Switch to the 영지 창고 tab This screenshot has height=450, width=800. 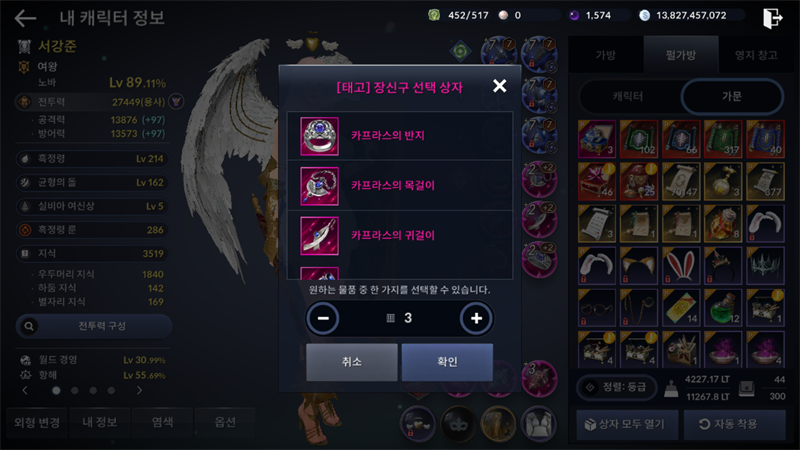pyautogui.click(x=756, y=55)
